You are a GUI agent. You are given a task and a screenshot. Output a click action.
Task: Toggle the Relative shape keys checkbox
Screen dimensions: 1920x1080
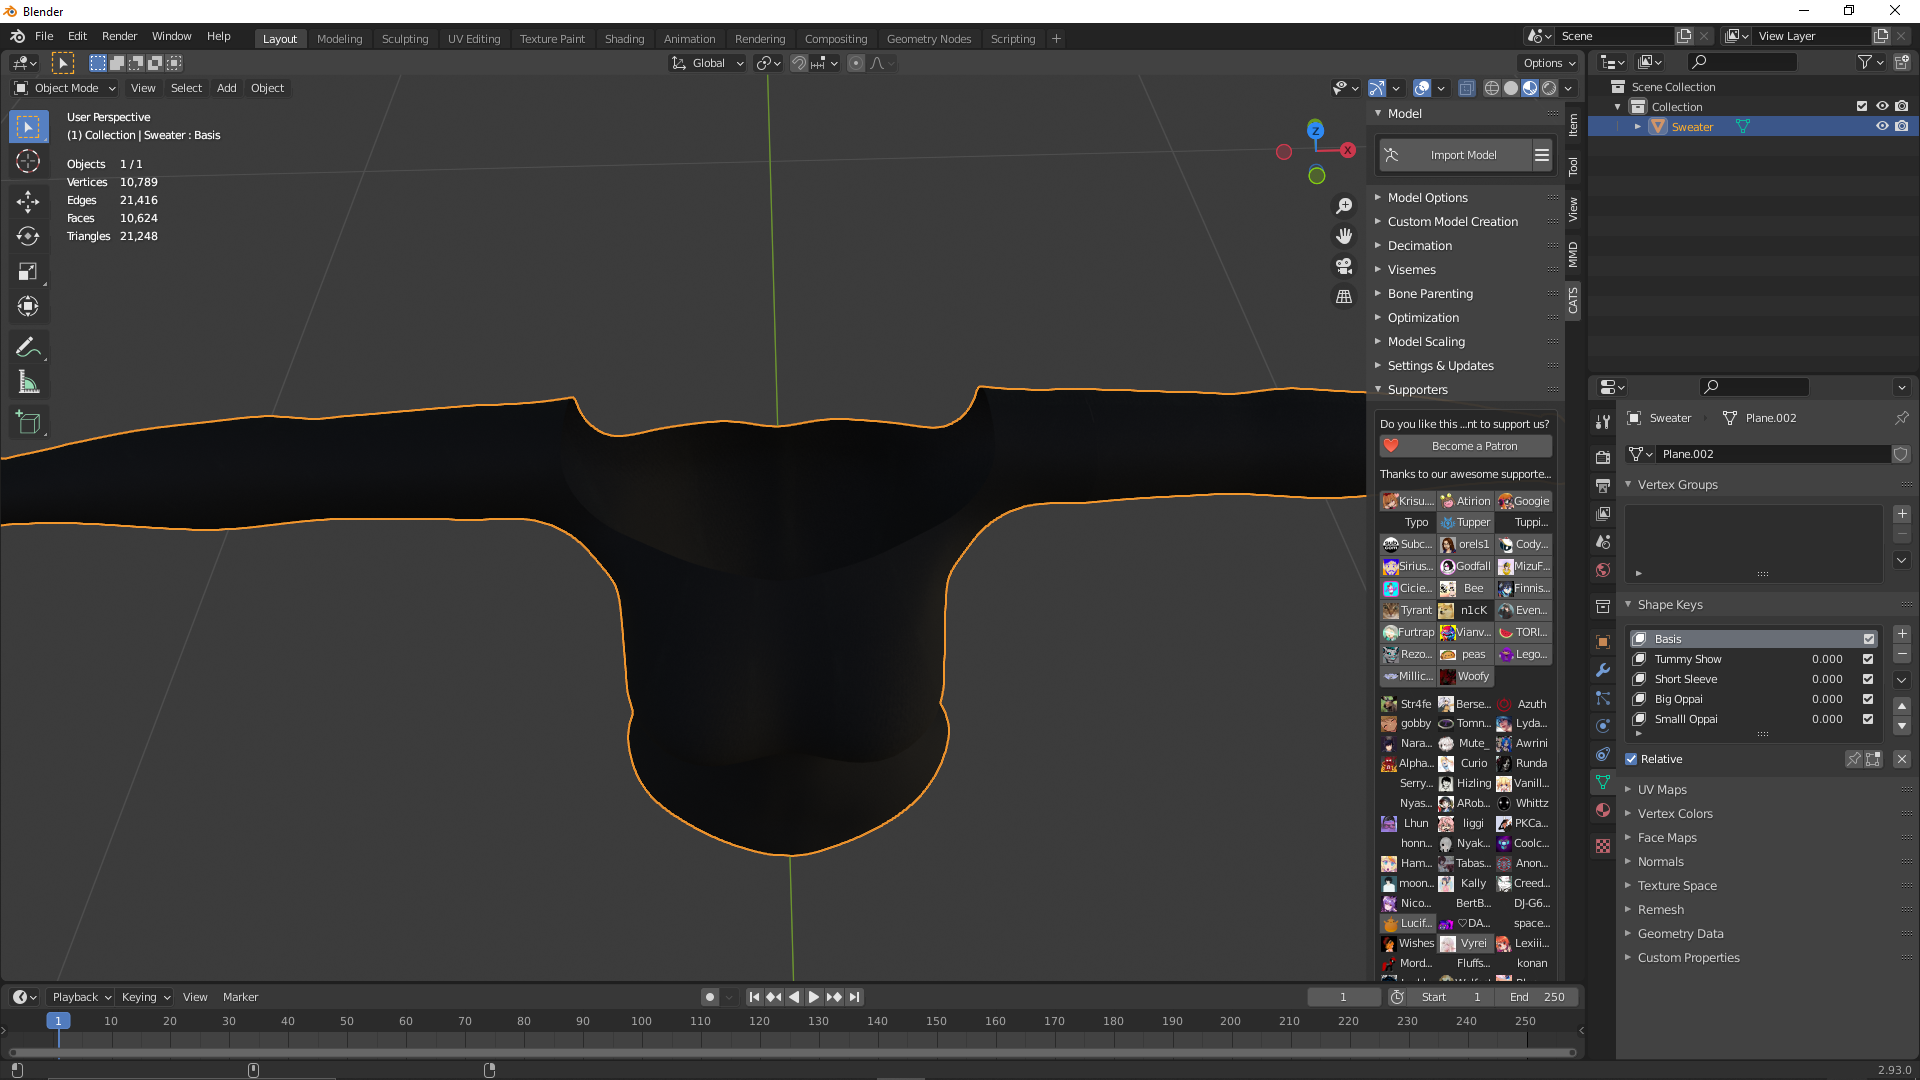click(1632, 759)
